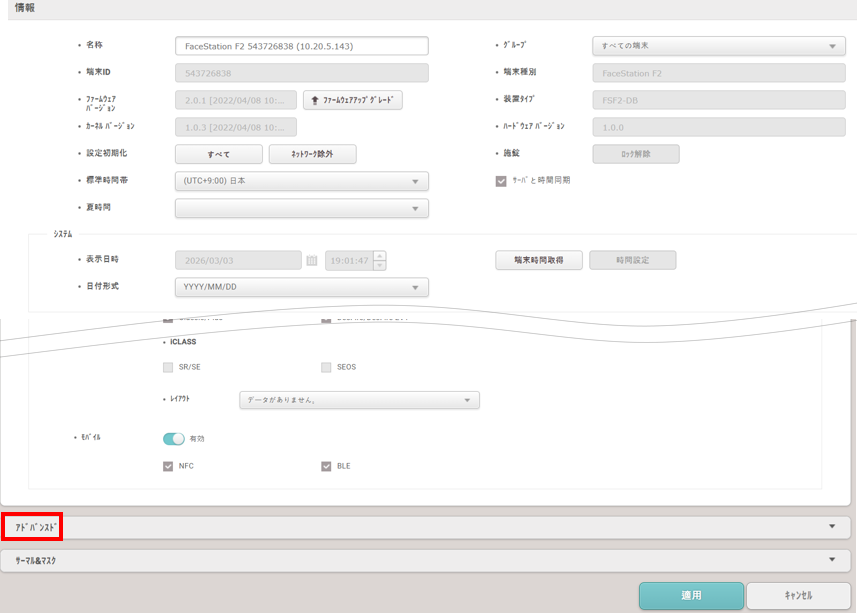Click the calendar icon beside the display date

coord(312,261)
